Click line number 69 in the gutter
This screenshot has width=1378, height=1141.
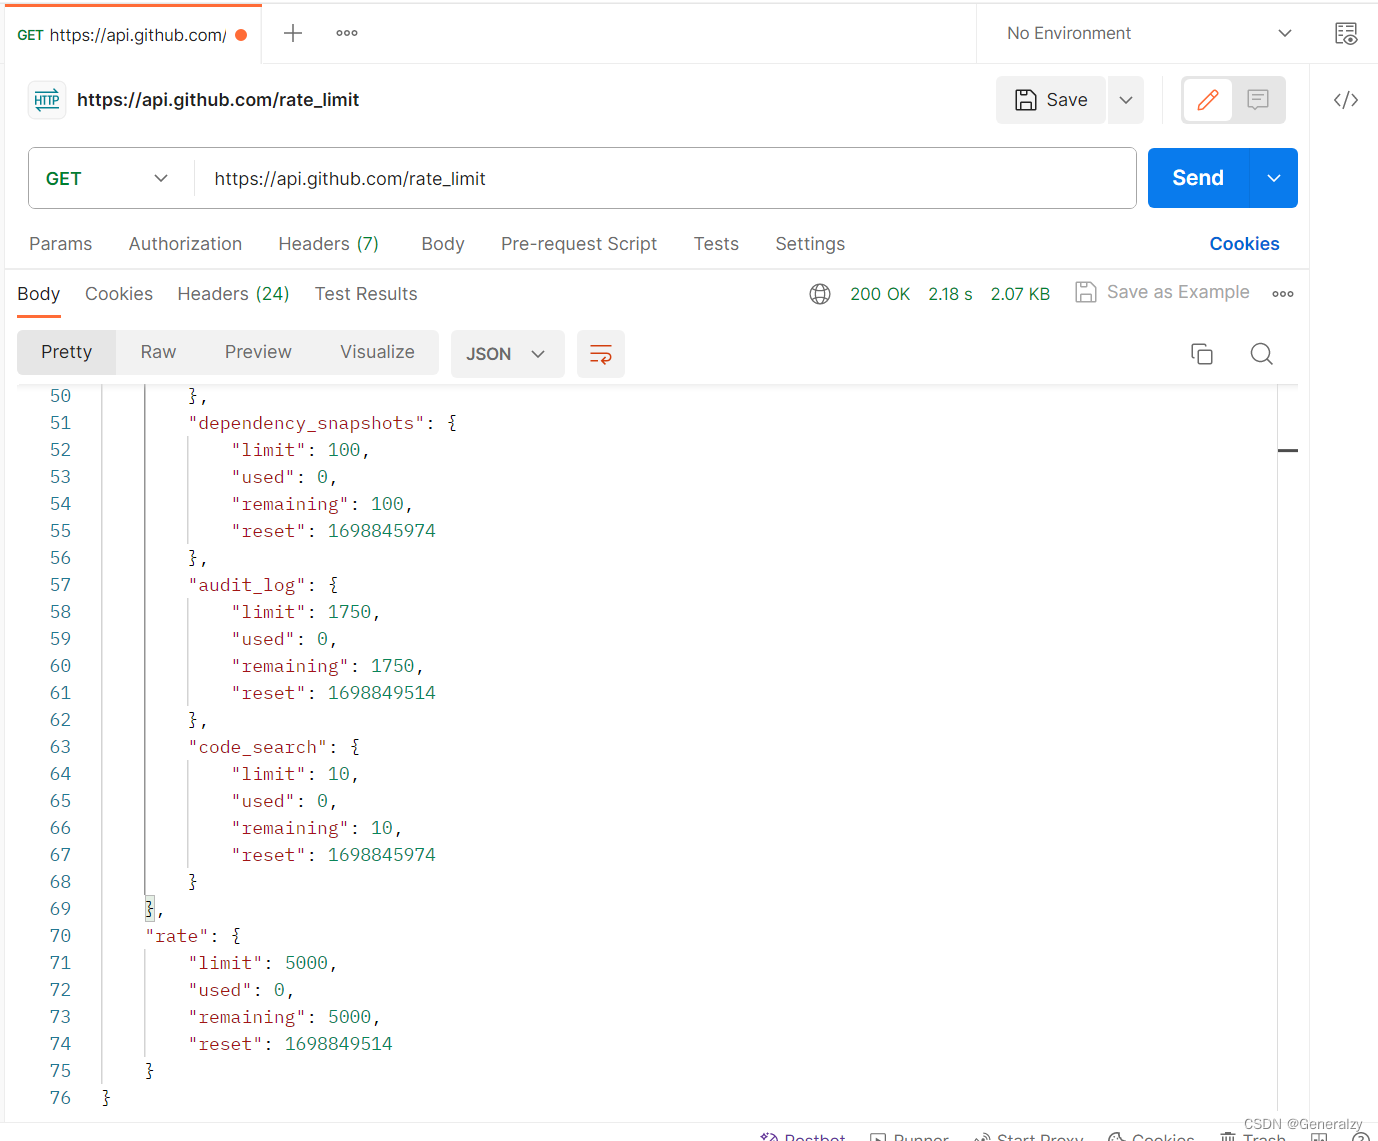click(60, 909)
